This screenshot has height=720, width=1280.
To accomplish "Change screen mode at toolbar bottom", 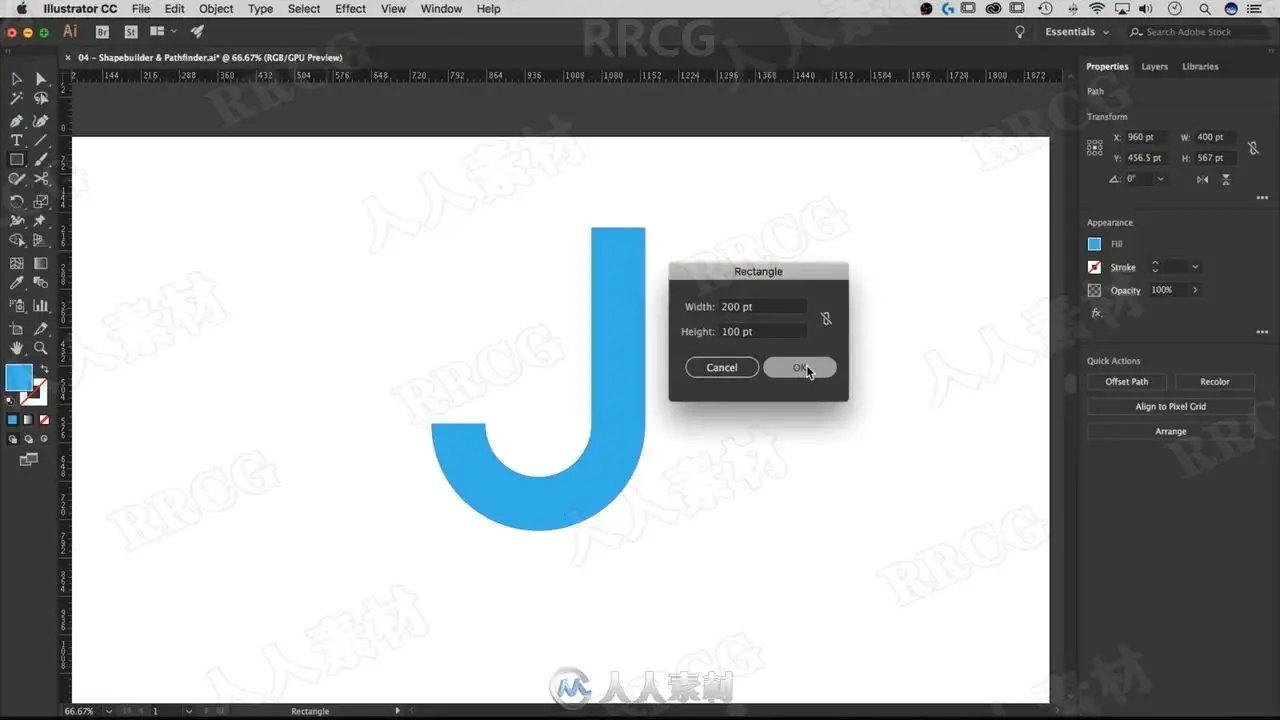I will tap(28, 459).
